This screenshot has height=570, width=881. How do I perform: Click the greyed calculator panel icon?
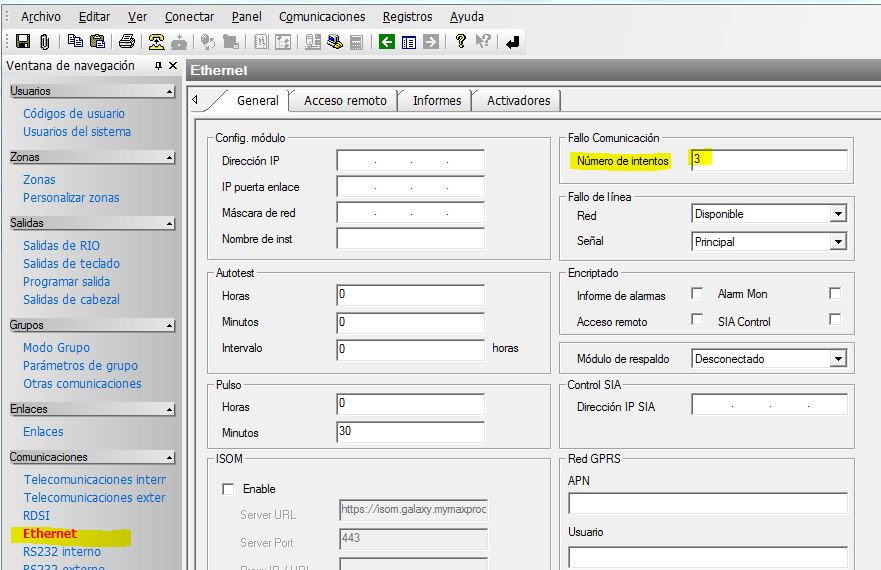tap(356, 42)
